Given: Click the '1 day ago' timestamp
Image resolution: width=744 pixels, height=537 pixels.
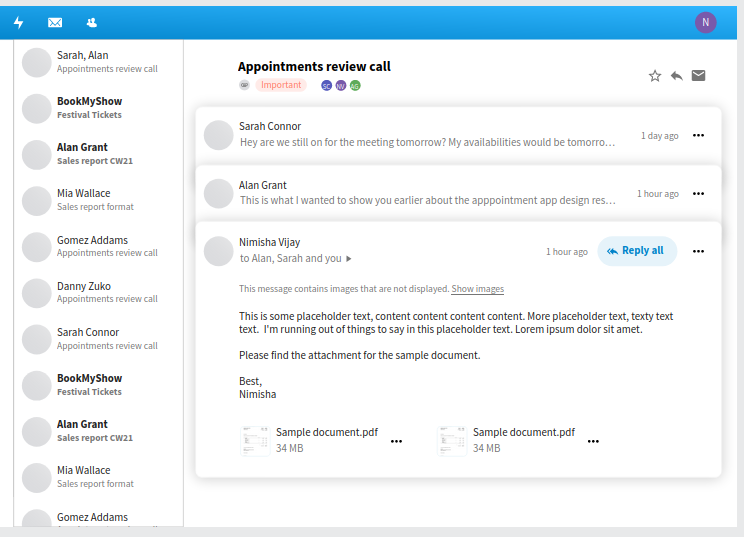Looking at the screenshot, I should point(660,136).
